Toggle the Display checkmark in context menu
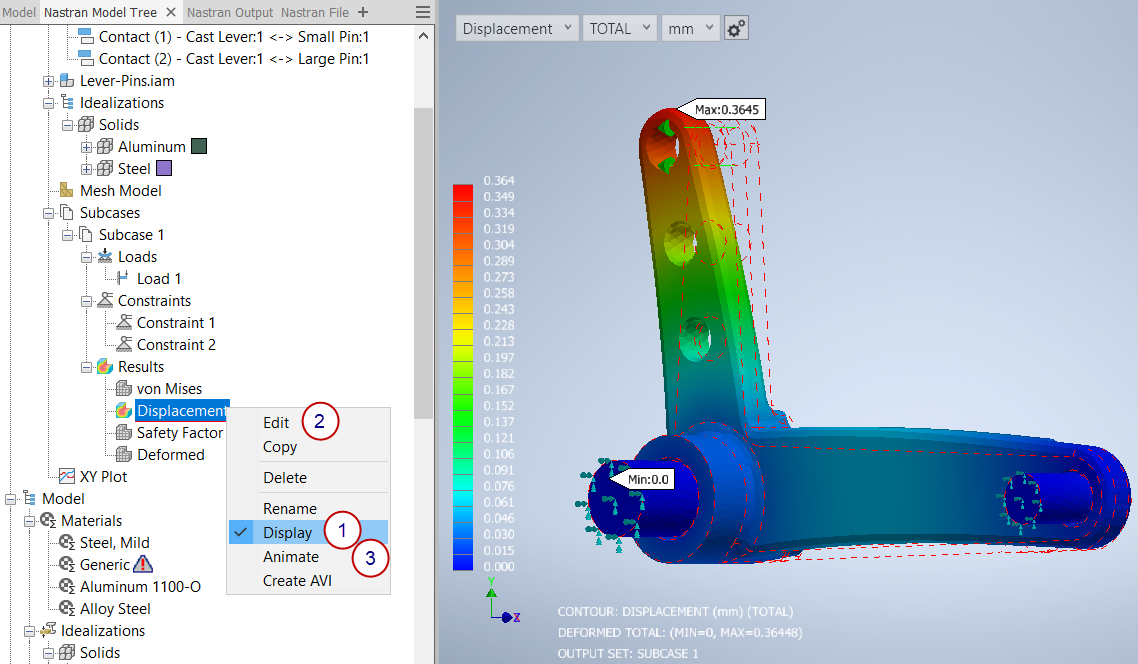The image size is (1138, 664). 241,532
